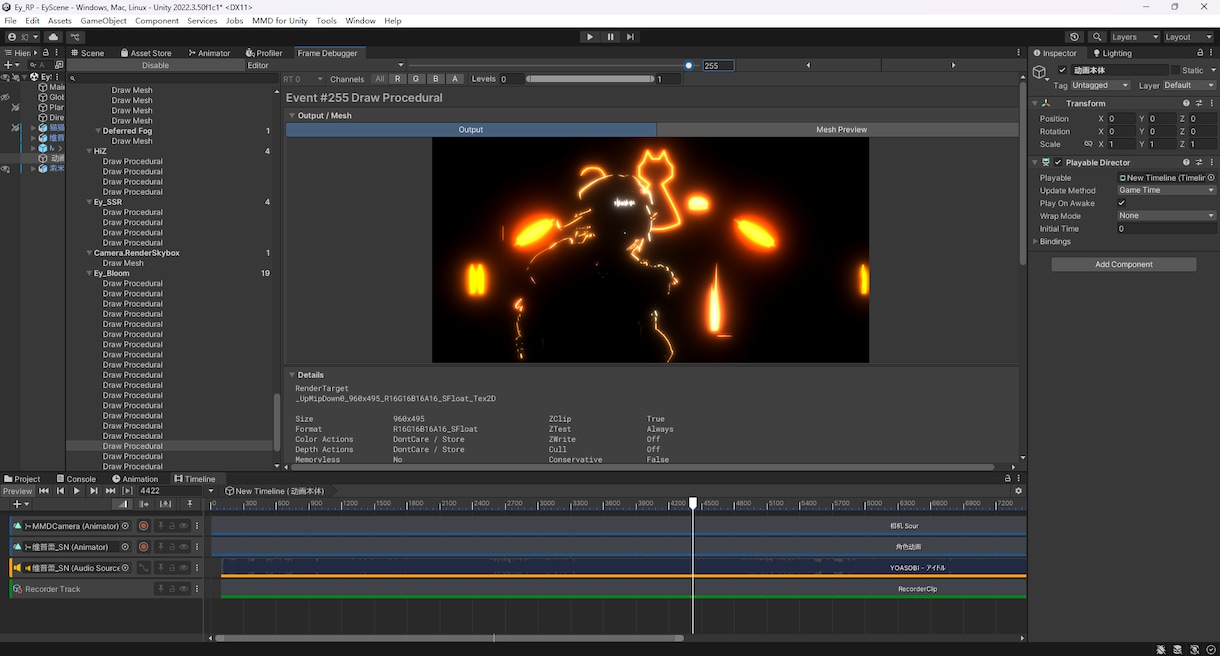Switch to the Scene tab

[88, 53]
